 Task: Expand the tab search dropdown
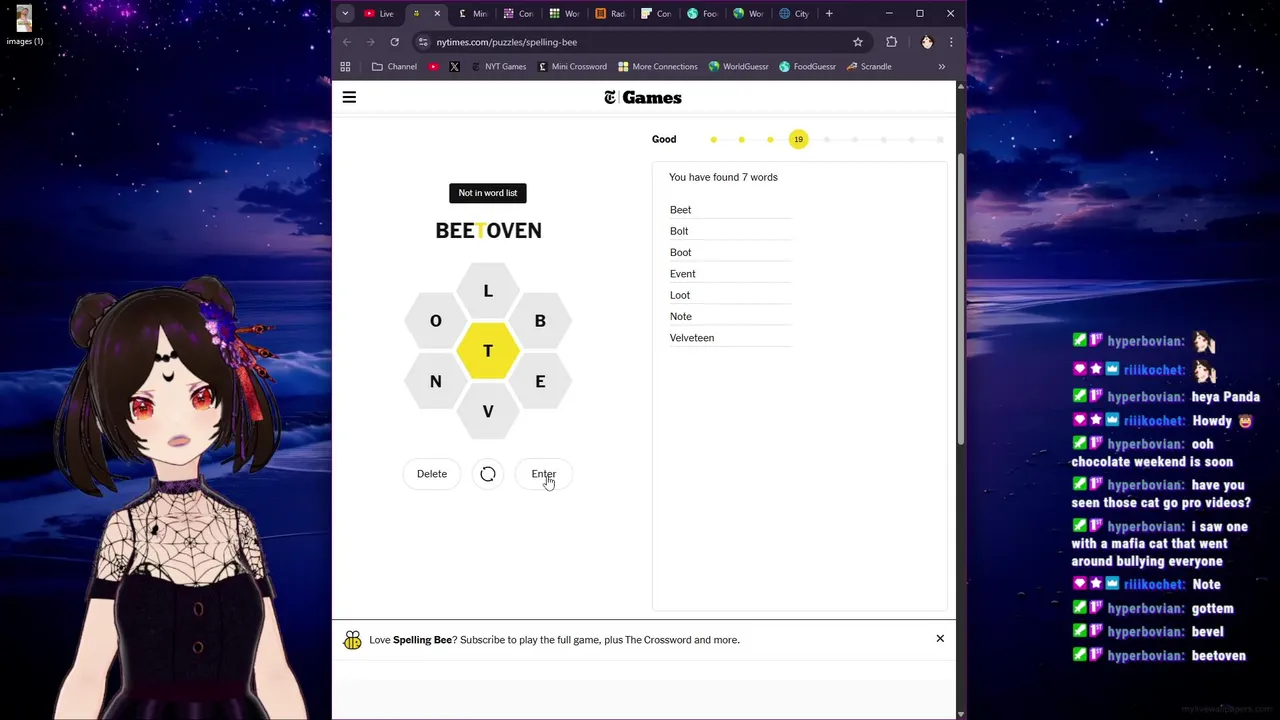click(345, 14)
